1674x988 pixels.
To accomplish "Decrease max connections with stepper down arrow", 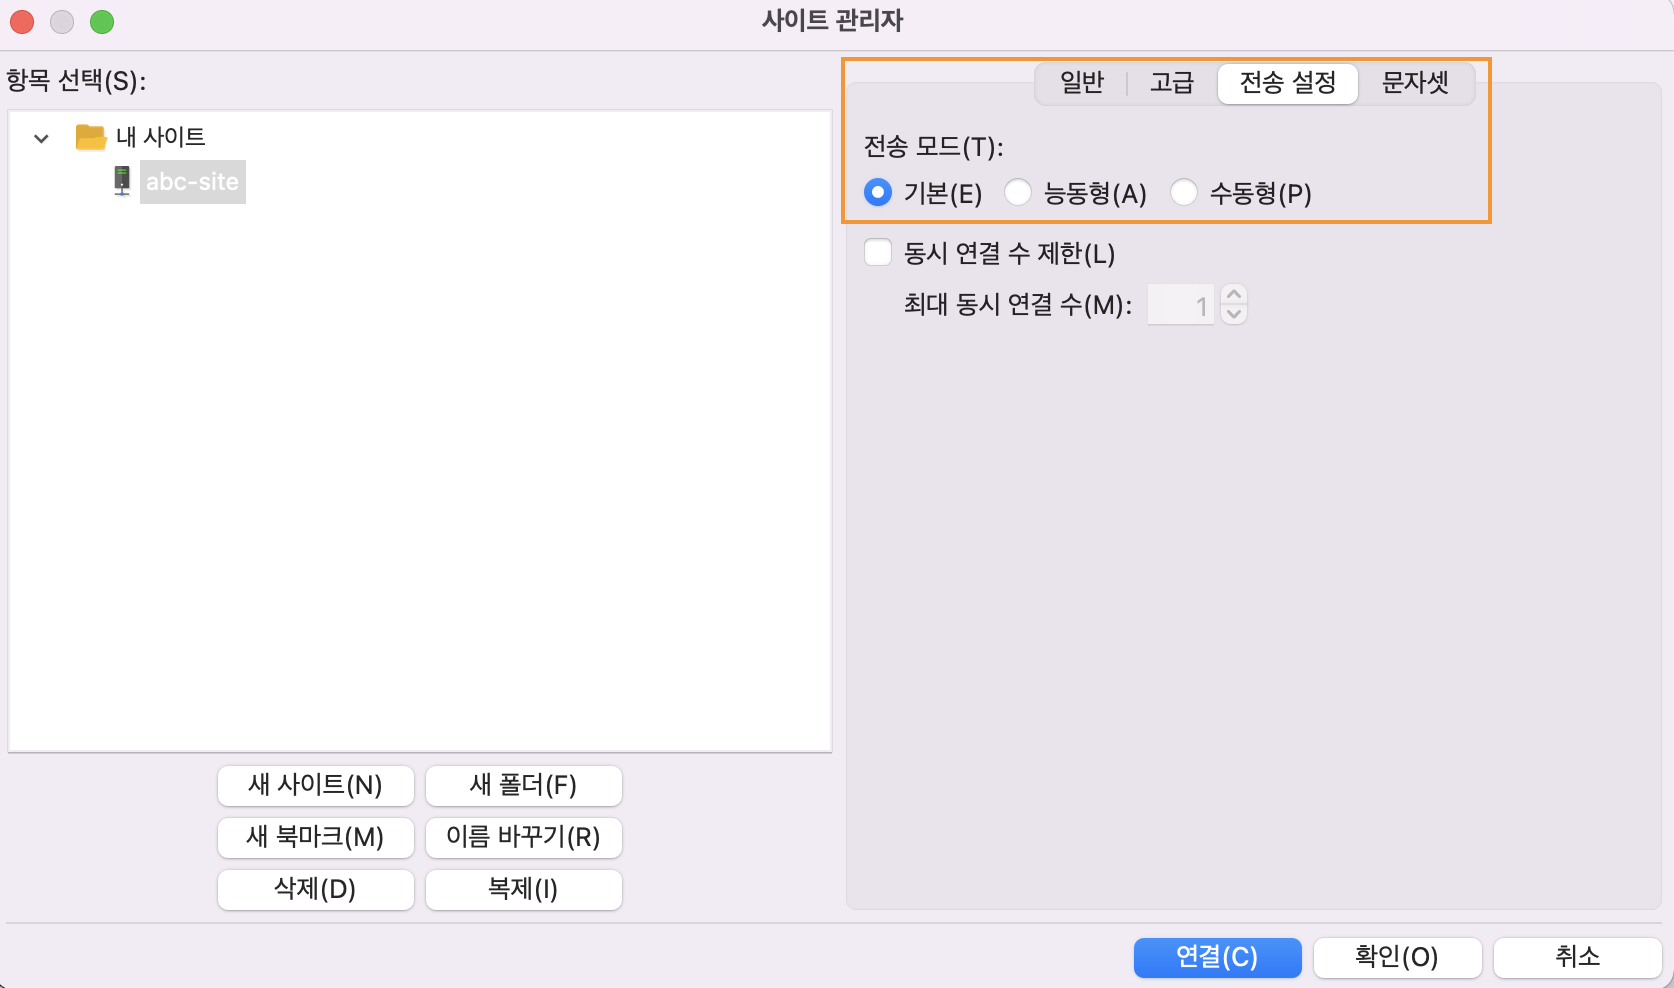I will 1234,315.
